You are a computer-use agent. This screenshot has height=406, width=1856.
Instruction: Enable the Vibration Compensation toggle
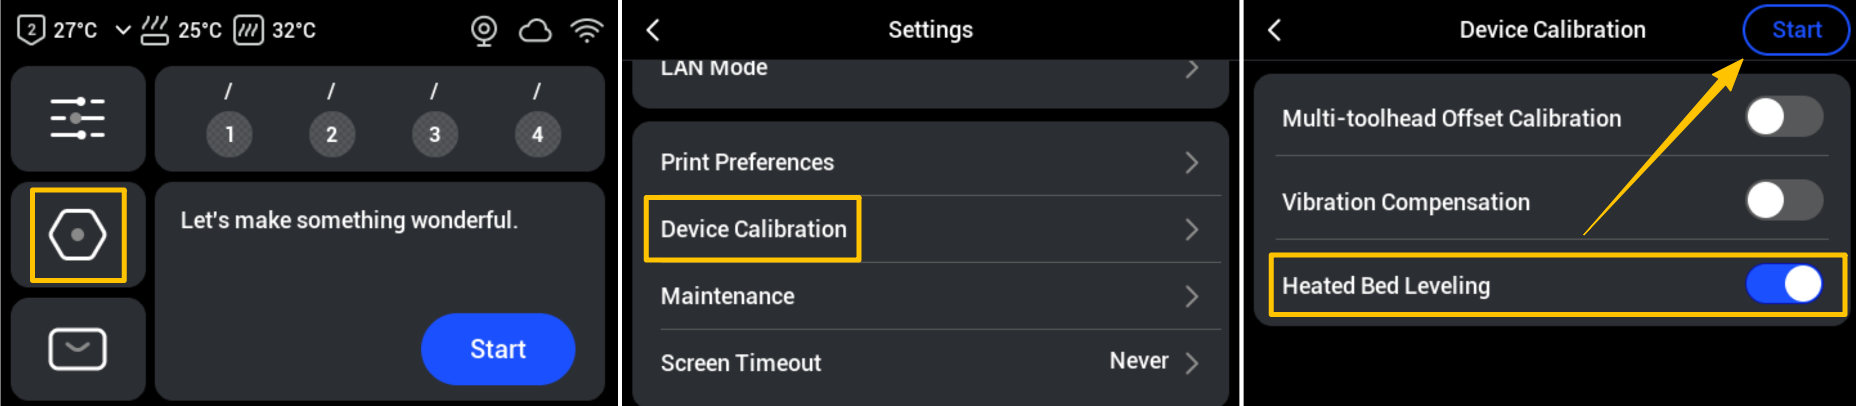(1784, 200)
